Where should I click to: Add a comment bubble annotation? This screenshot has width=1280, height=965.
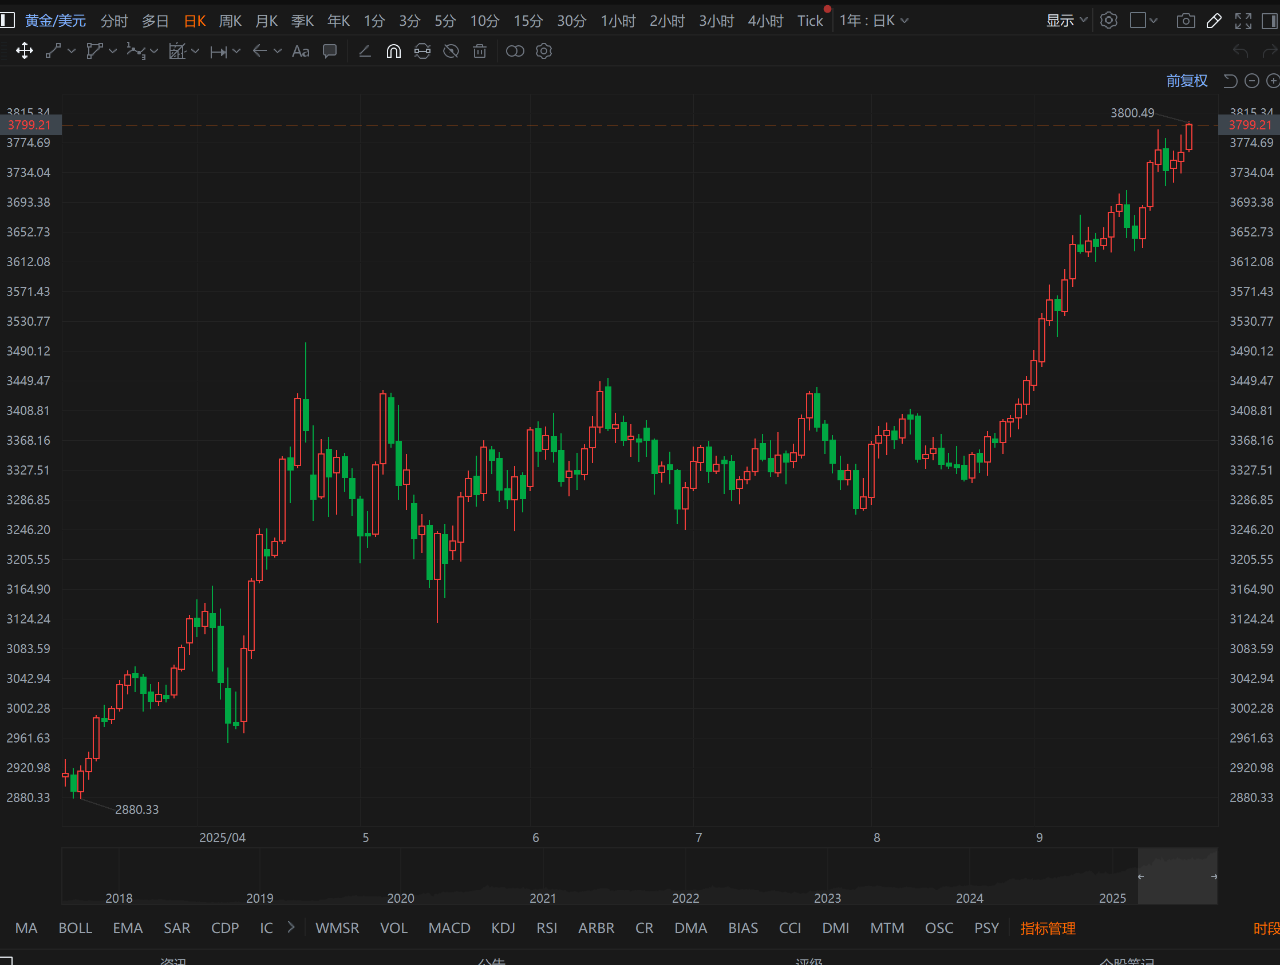[330, 51]
